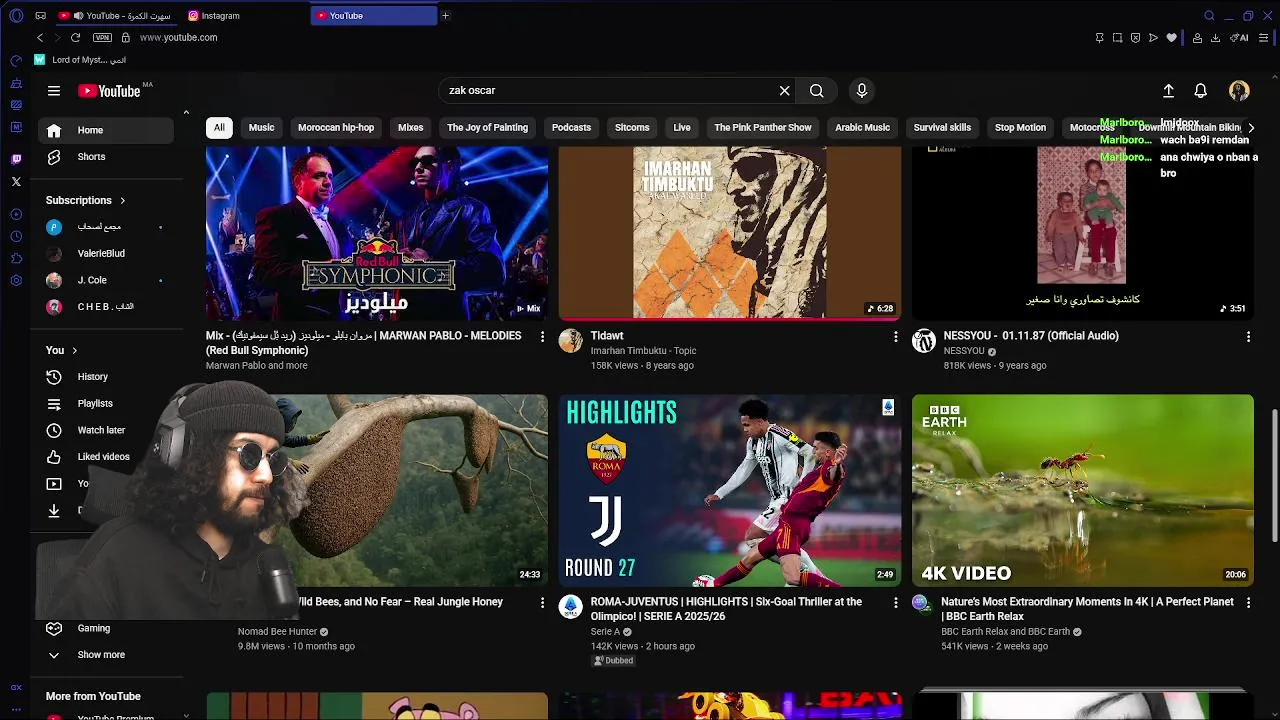The width and height of the screenshot is (1280, 720).
Task: Select the Mixes filter chip
Action: (x=411, y=128)
